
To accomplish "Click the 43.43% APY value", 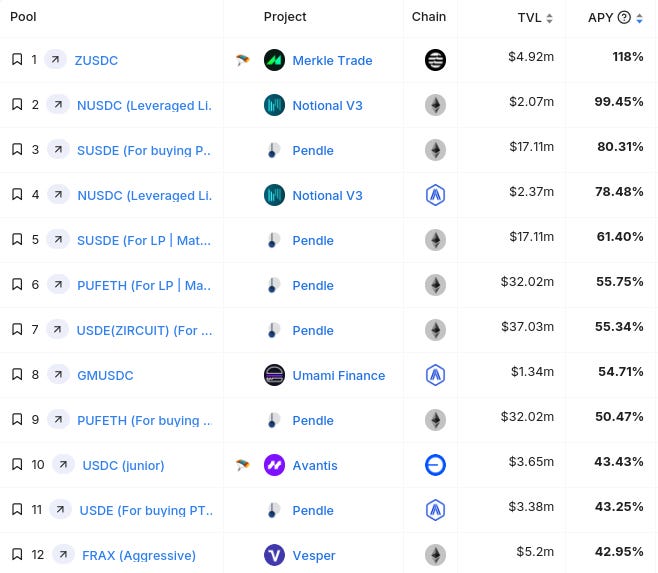I will pyautogui.click(x=619, y=461).
